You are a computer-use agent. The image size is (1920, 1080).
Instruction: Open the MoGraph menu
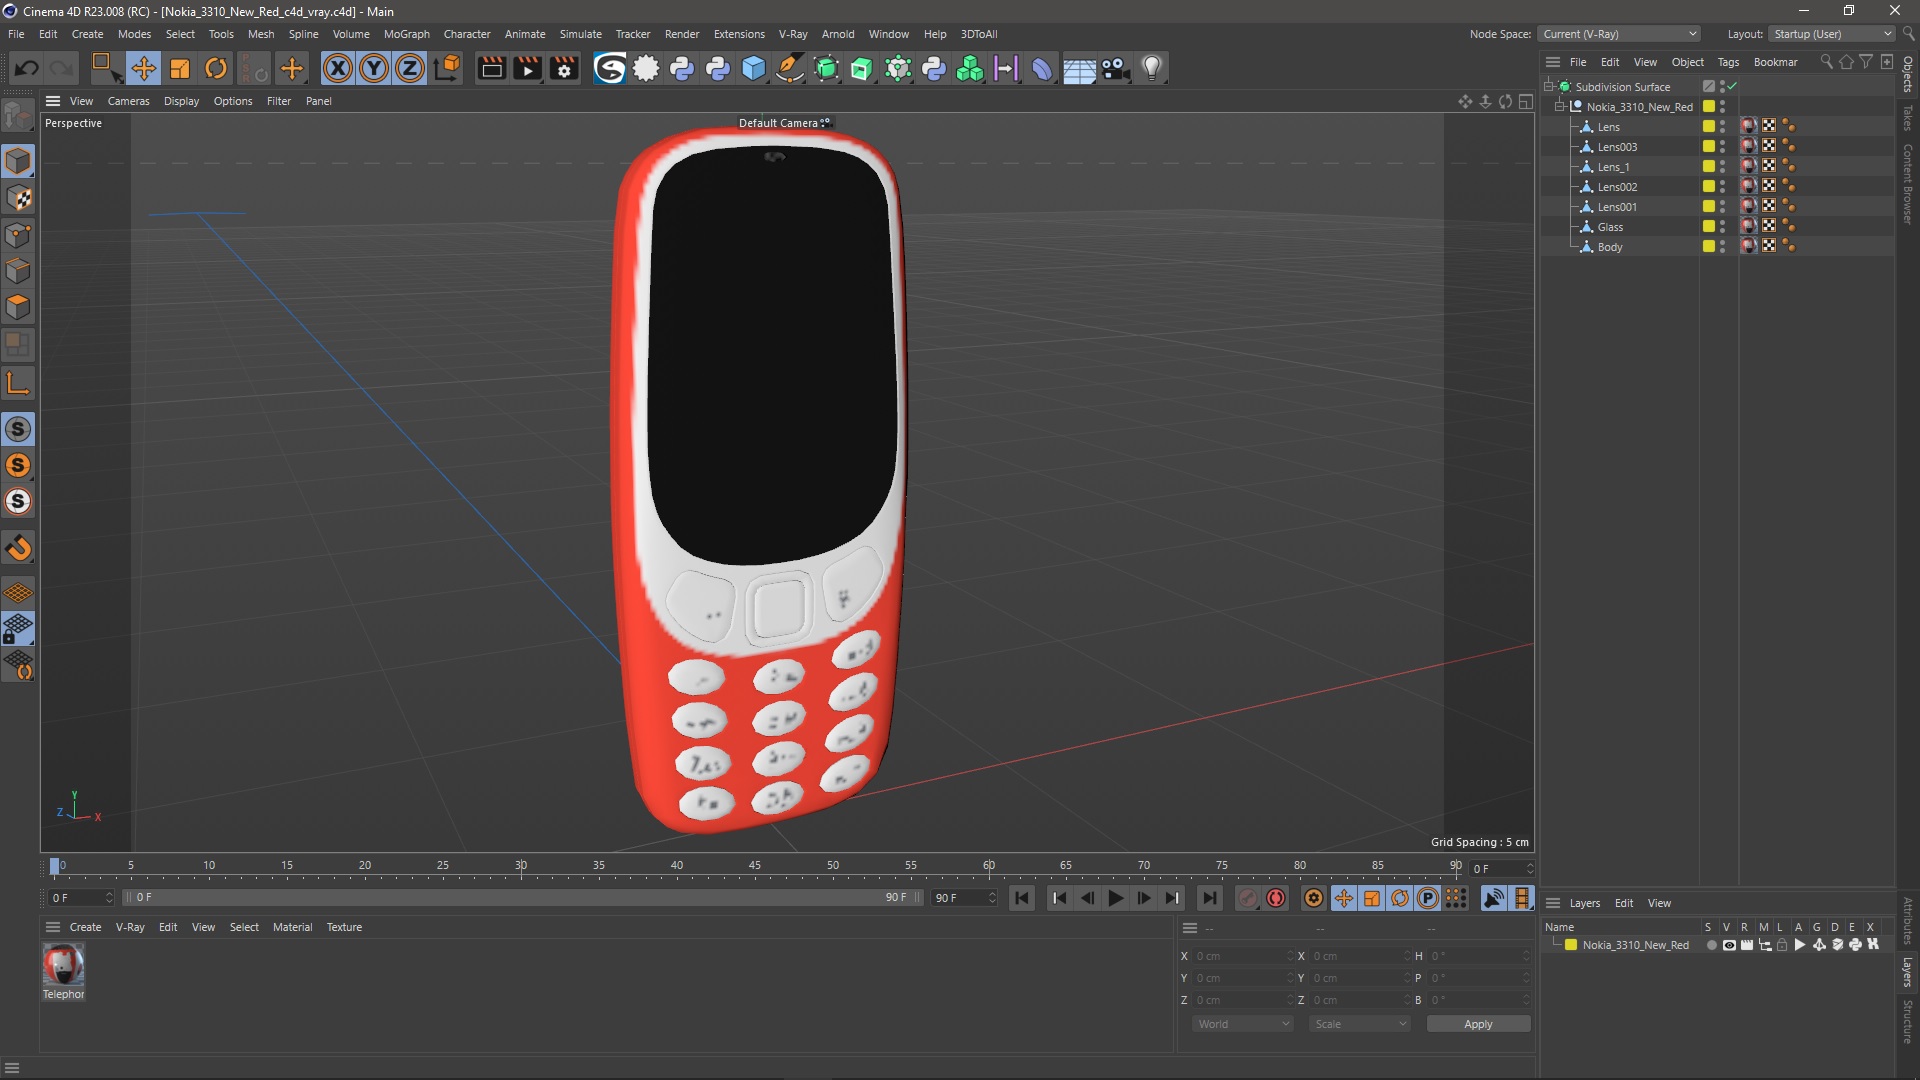coord(406,34)
